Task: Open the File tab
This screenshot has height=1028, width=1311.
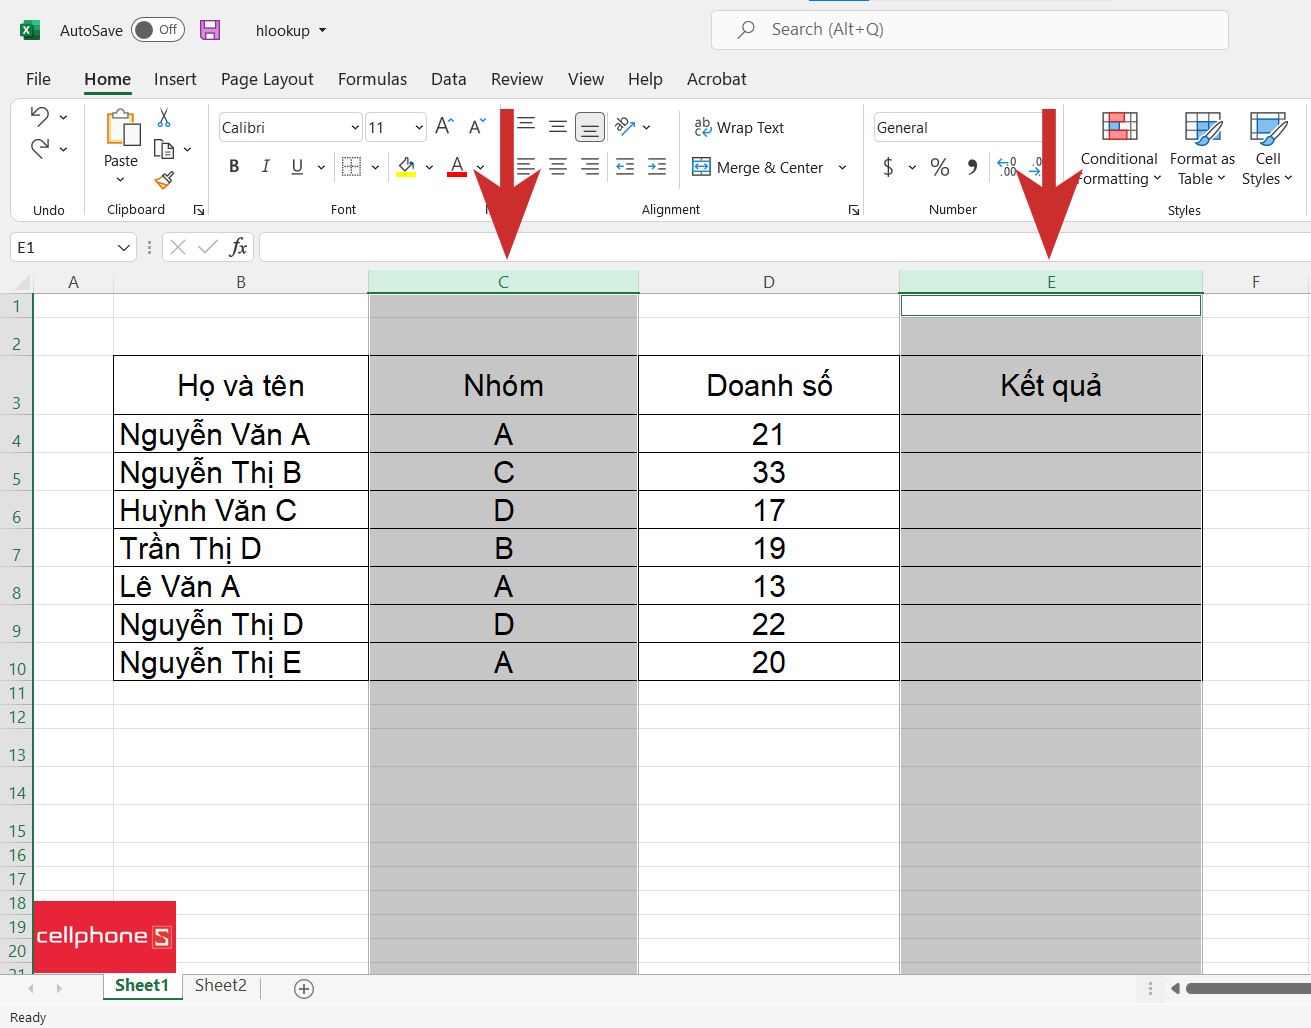Action: tap(38, 79)
